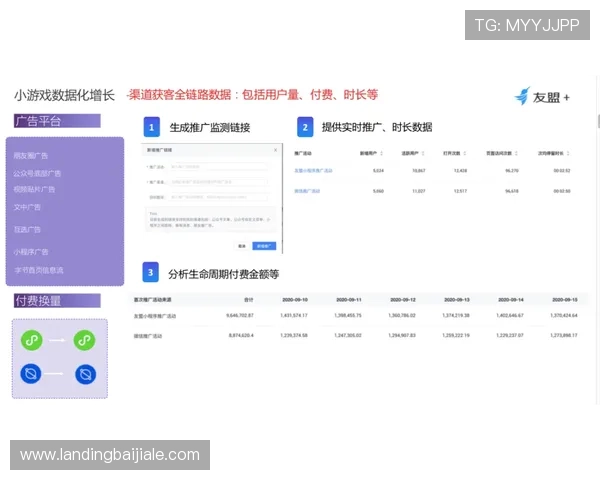
Task: Click the top-left green mini-program icon
Action: click(x=31, y=341)
